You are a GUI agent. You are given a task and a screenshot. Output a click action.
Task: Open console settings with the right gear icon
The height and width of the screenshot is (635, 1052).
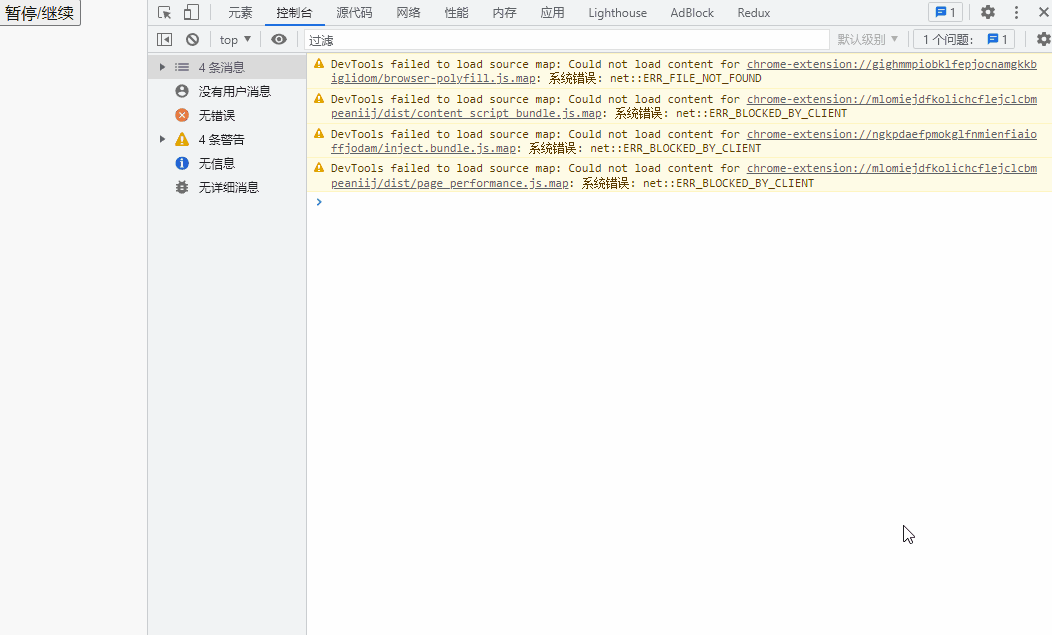coord(1043,38)
